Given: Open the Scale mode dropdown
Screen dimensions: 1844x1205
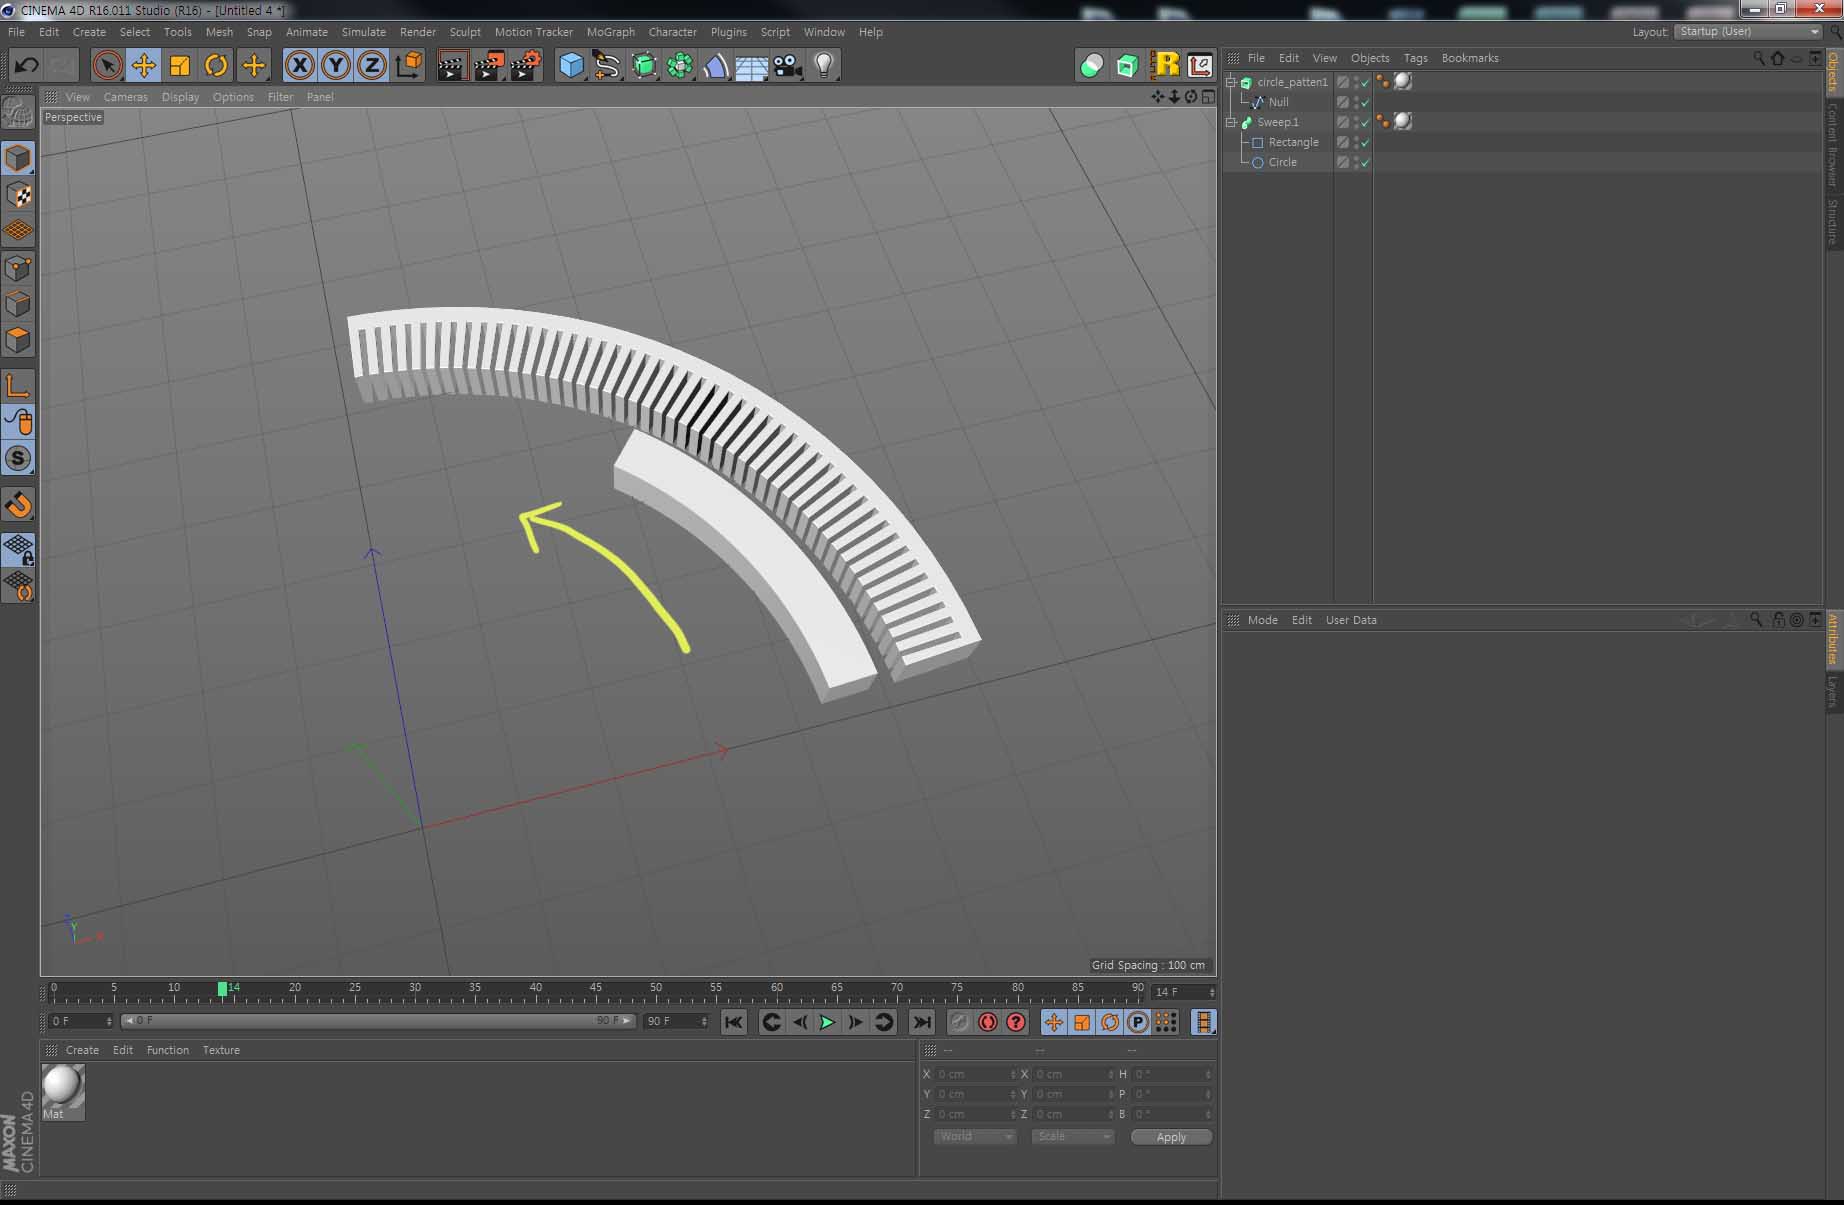Looking at the screenshot, I should (1072, 1137).
